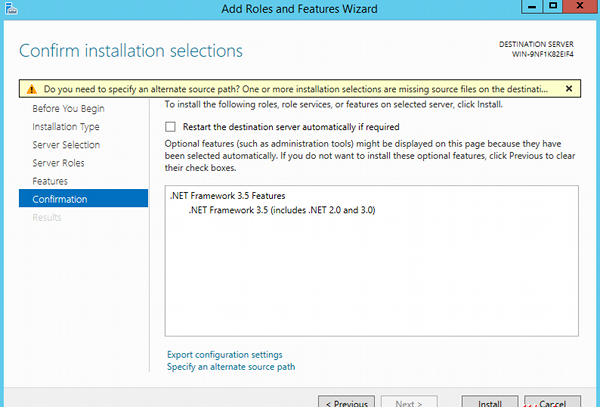Go to Installation Type step
Screen dimensions: 600x407
pyautogui.click(x=66, y=127)
